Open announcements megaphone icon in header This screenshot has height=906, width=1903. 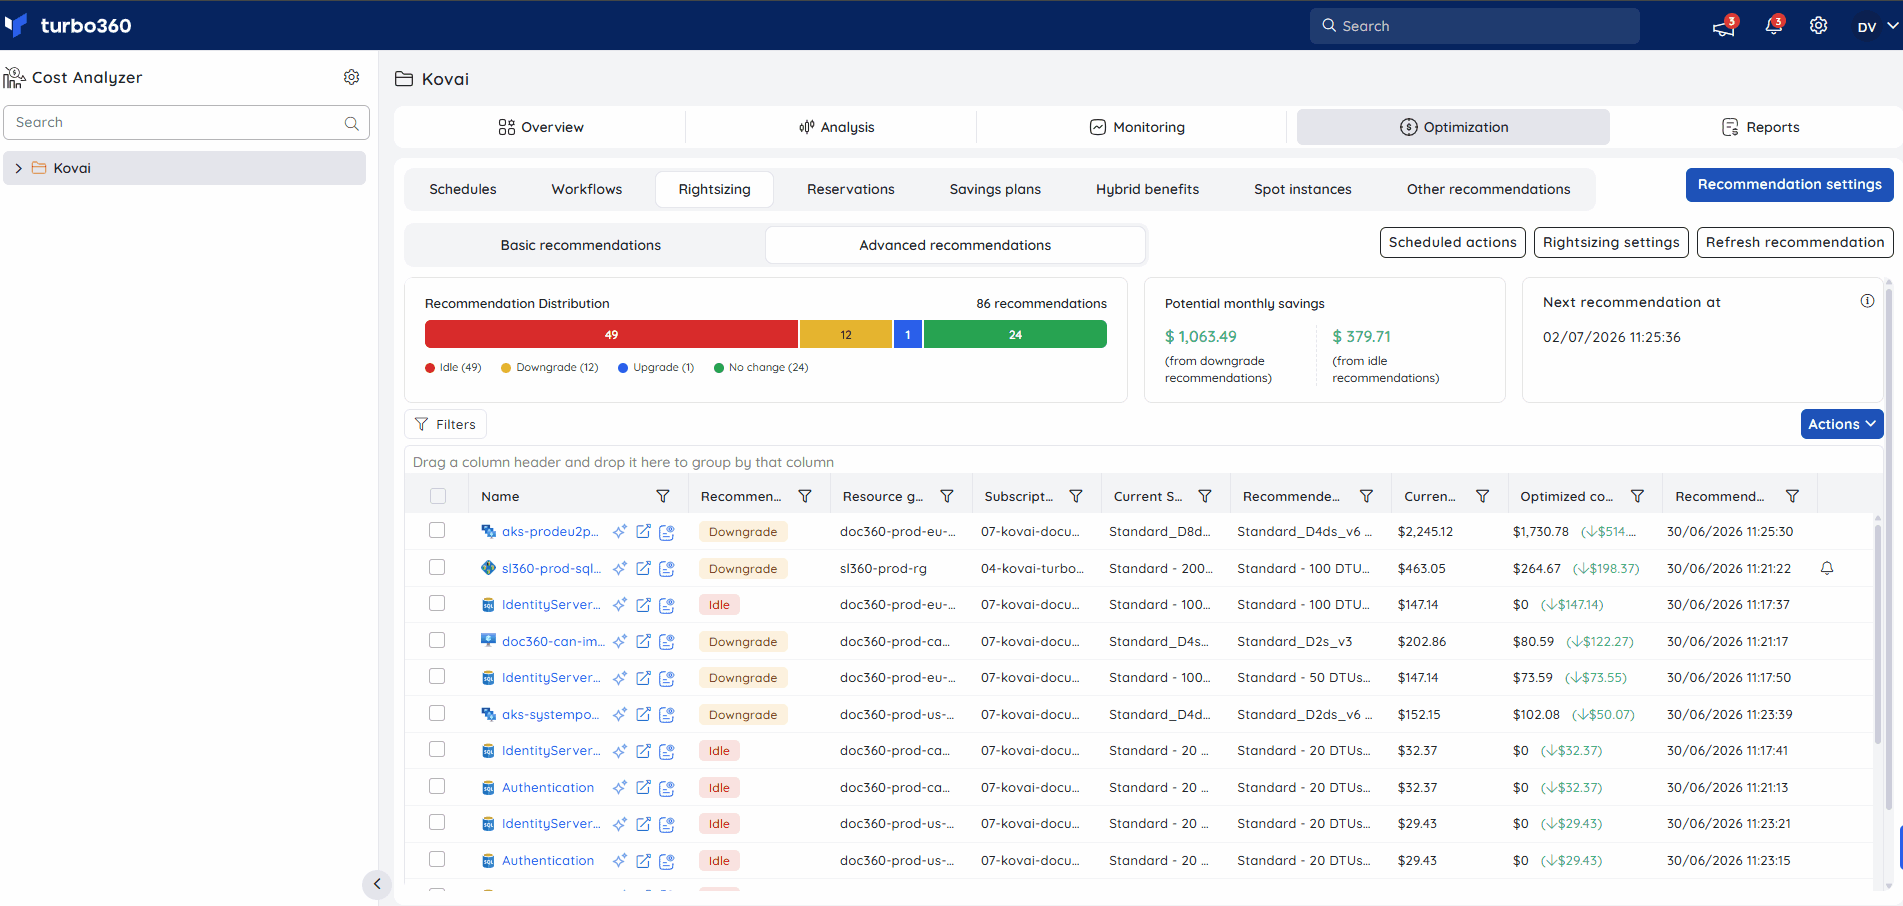point(1724,27)
